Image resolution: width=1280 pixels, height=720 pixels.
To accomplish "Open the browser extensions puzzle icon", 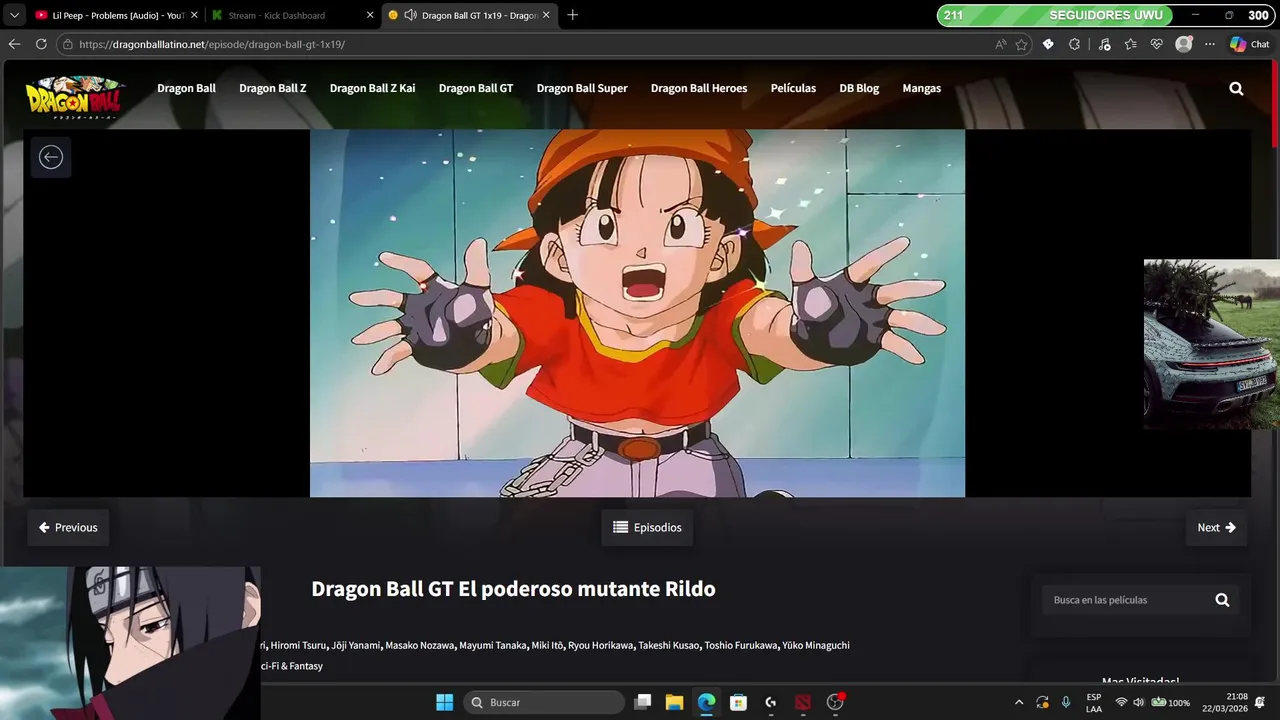I will click(x=1074, y=44).
